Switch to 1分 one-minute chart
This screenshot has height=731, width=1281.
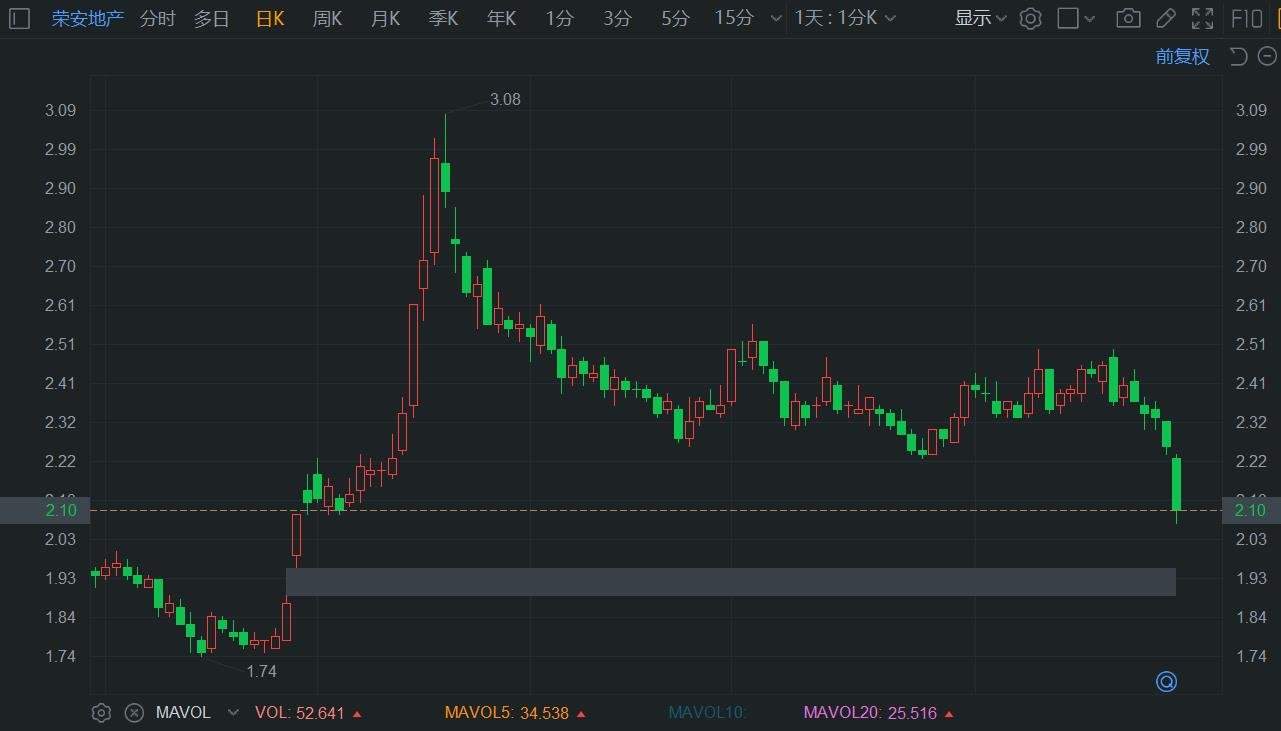pos(560,18)
